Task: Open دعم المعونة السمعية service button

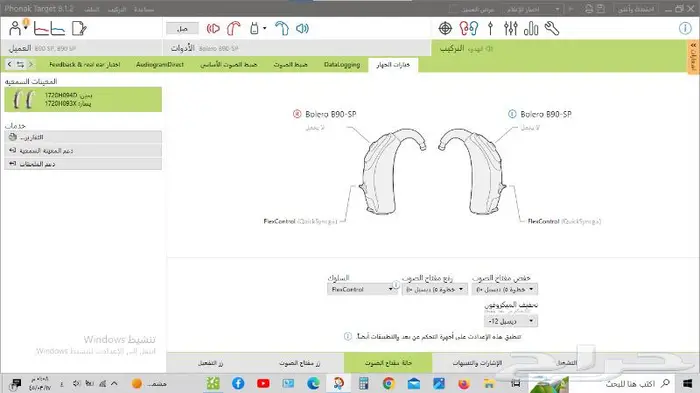Action: (83, 151)
